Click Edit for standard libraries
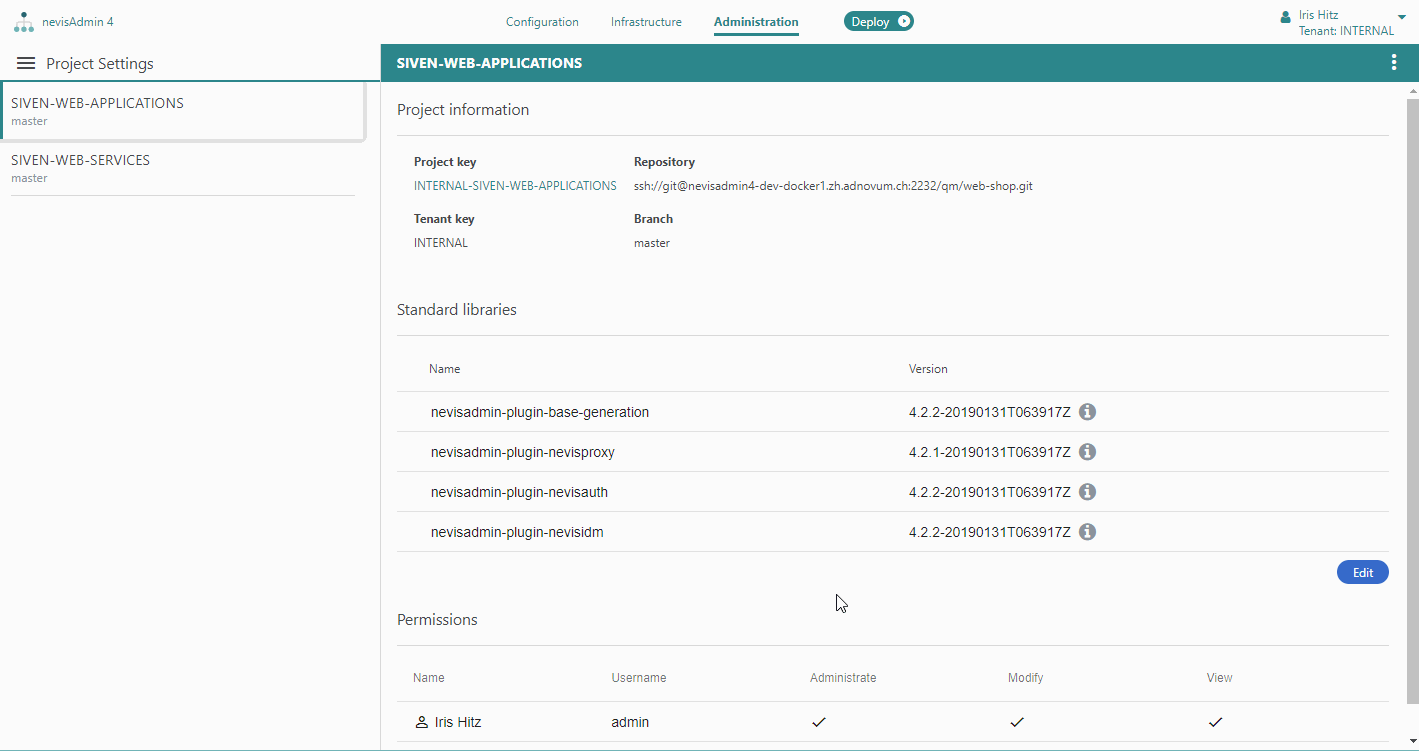 point(1362,573)
